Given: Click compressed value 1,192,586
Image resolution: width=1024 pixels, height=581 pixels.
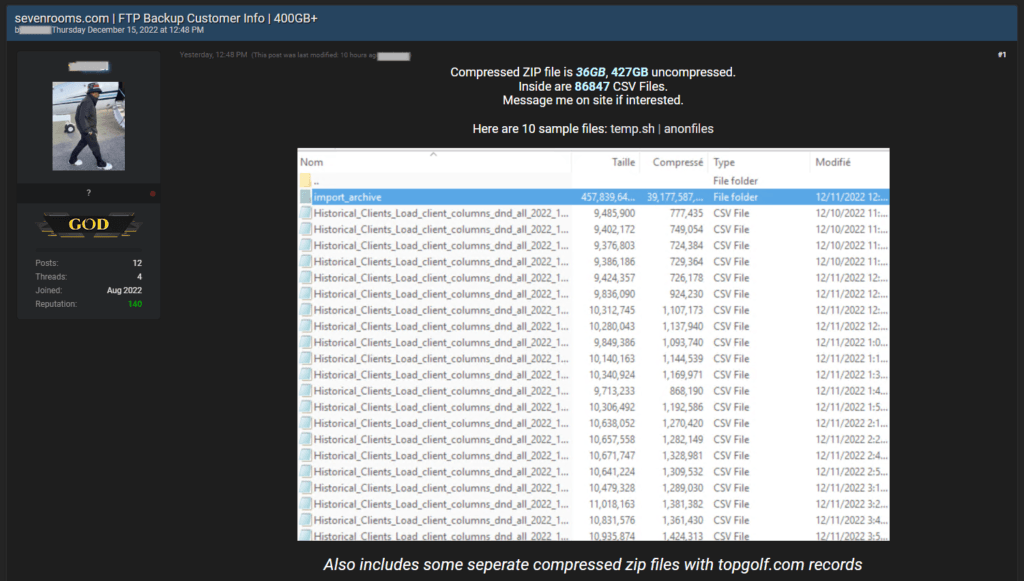Looking at the screenshot, I should (x=682, y=407).
